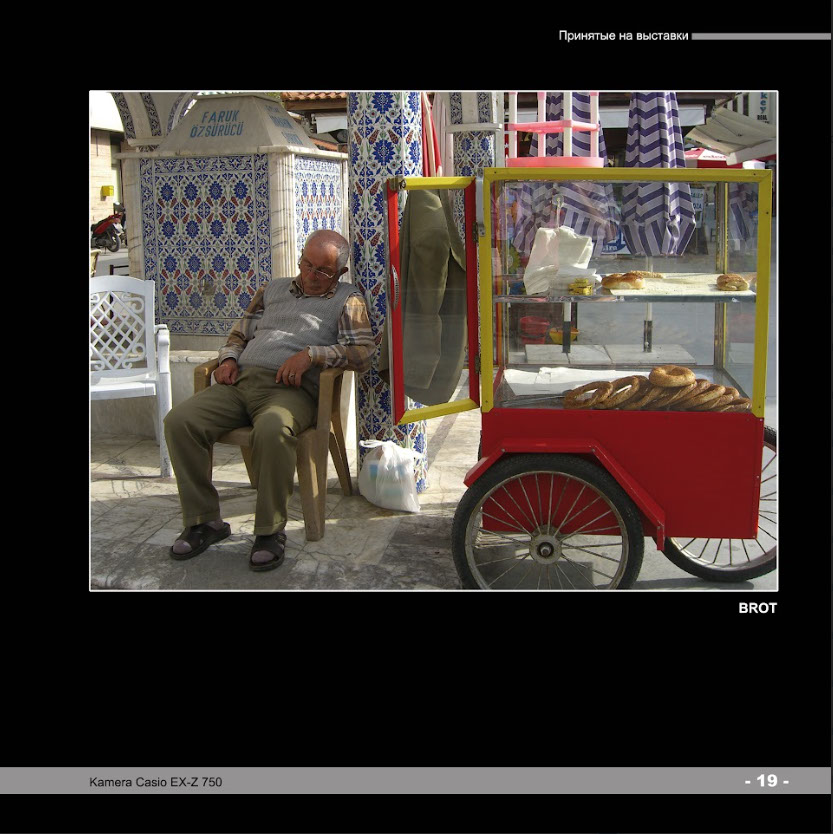
Task: Click the photo of the sleeping bread vendor
Action: point(434,341)
